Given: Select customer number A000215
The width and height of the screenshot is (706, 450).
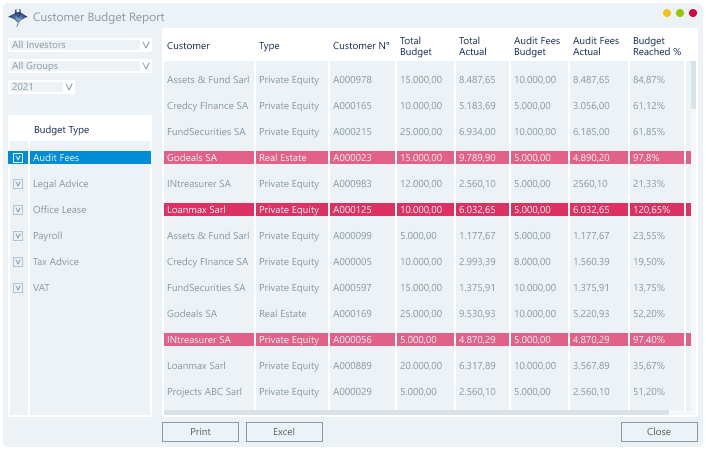Looking at the screenshot, I should [352, 132].
